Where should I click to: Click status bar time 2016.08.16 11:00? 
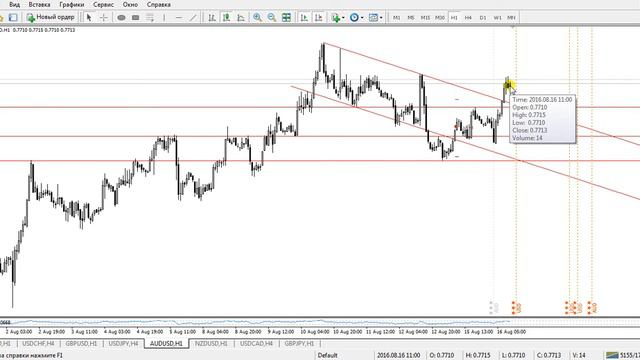point(398,356)
